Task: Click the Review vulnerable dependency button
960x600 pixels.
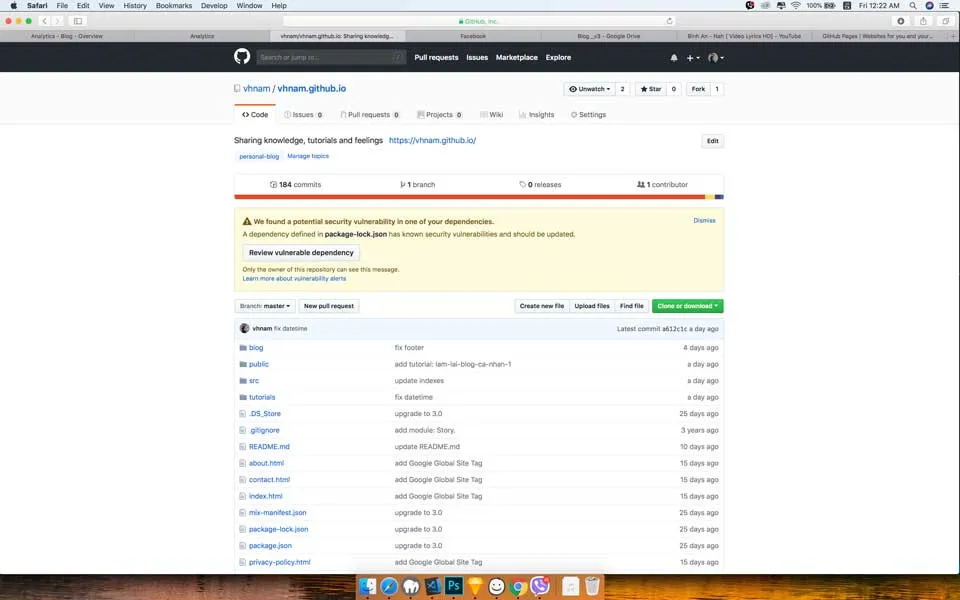Action: pyautogui.click(x=300, y=252)
